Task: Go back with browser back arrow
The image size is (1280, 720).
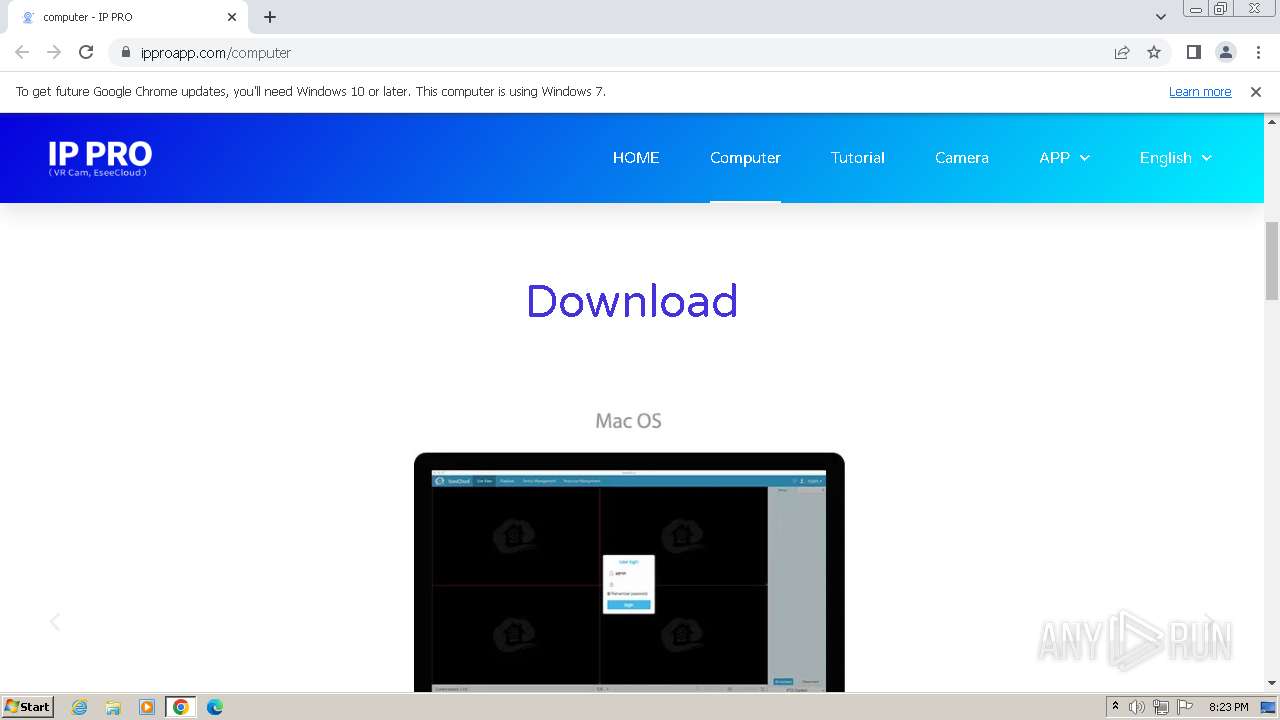Action: [22, 52]
